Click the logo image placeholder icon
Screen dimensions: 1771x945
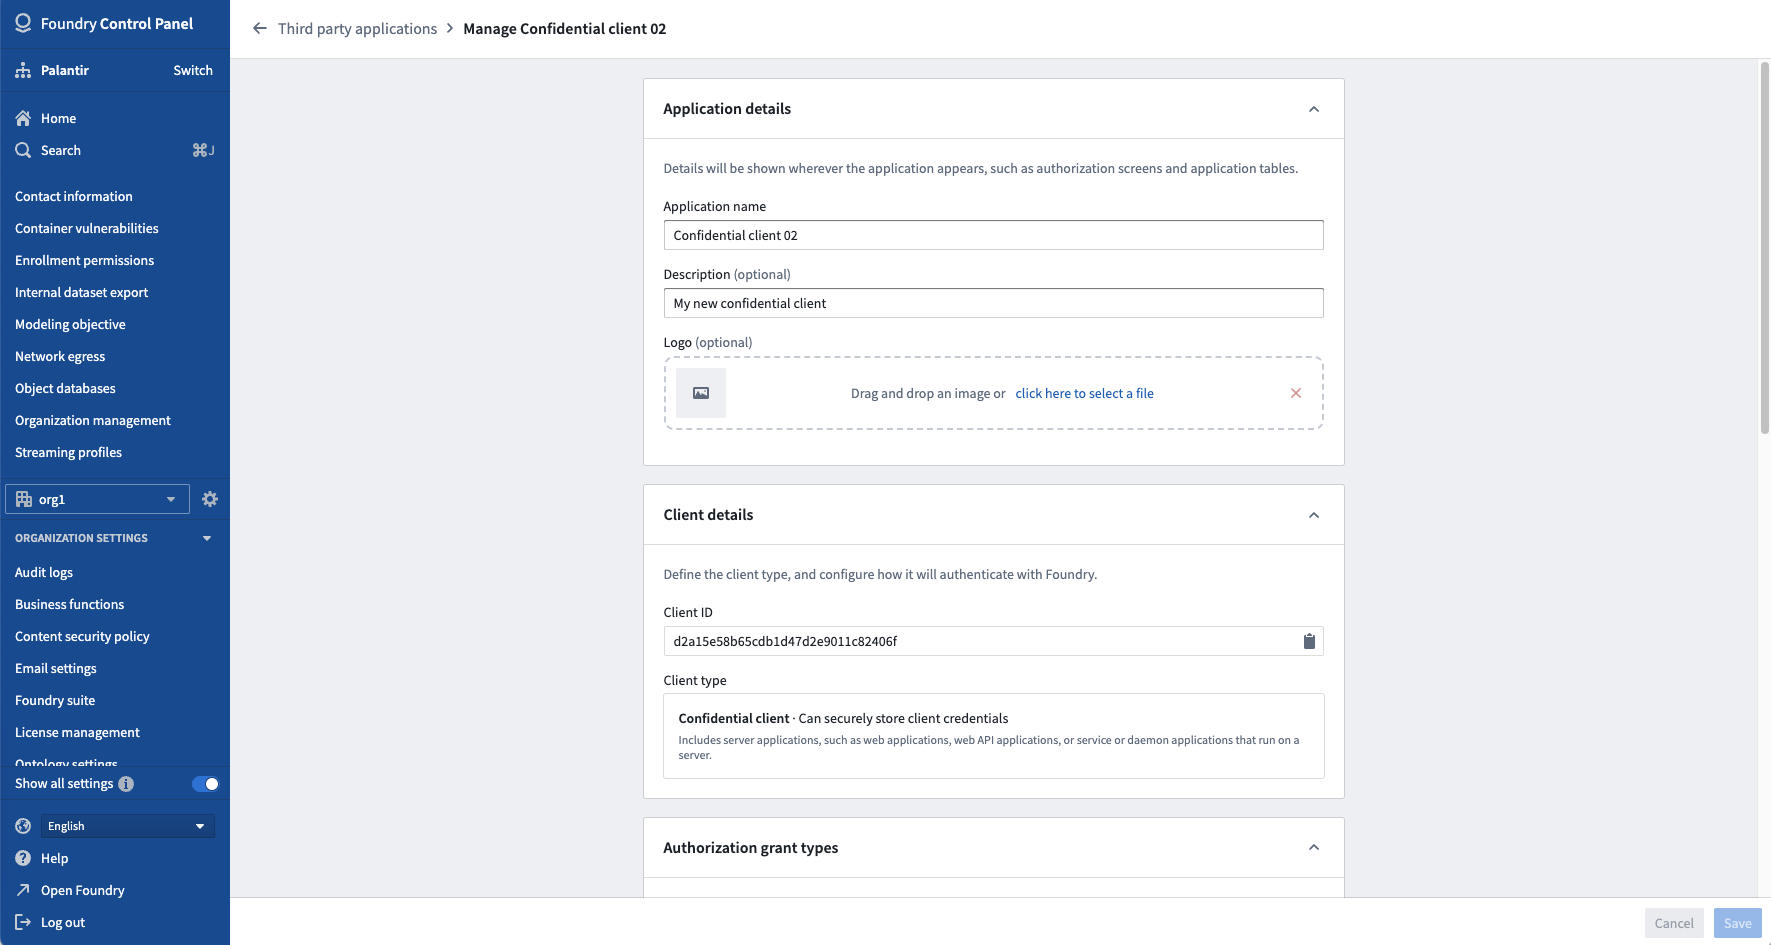click(701, 393)
